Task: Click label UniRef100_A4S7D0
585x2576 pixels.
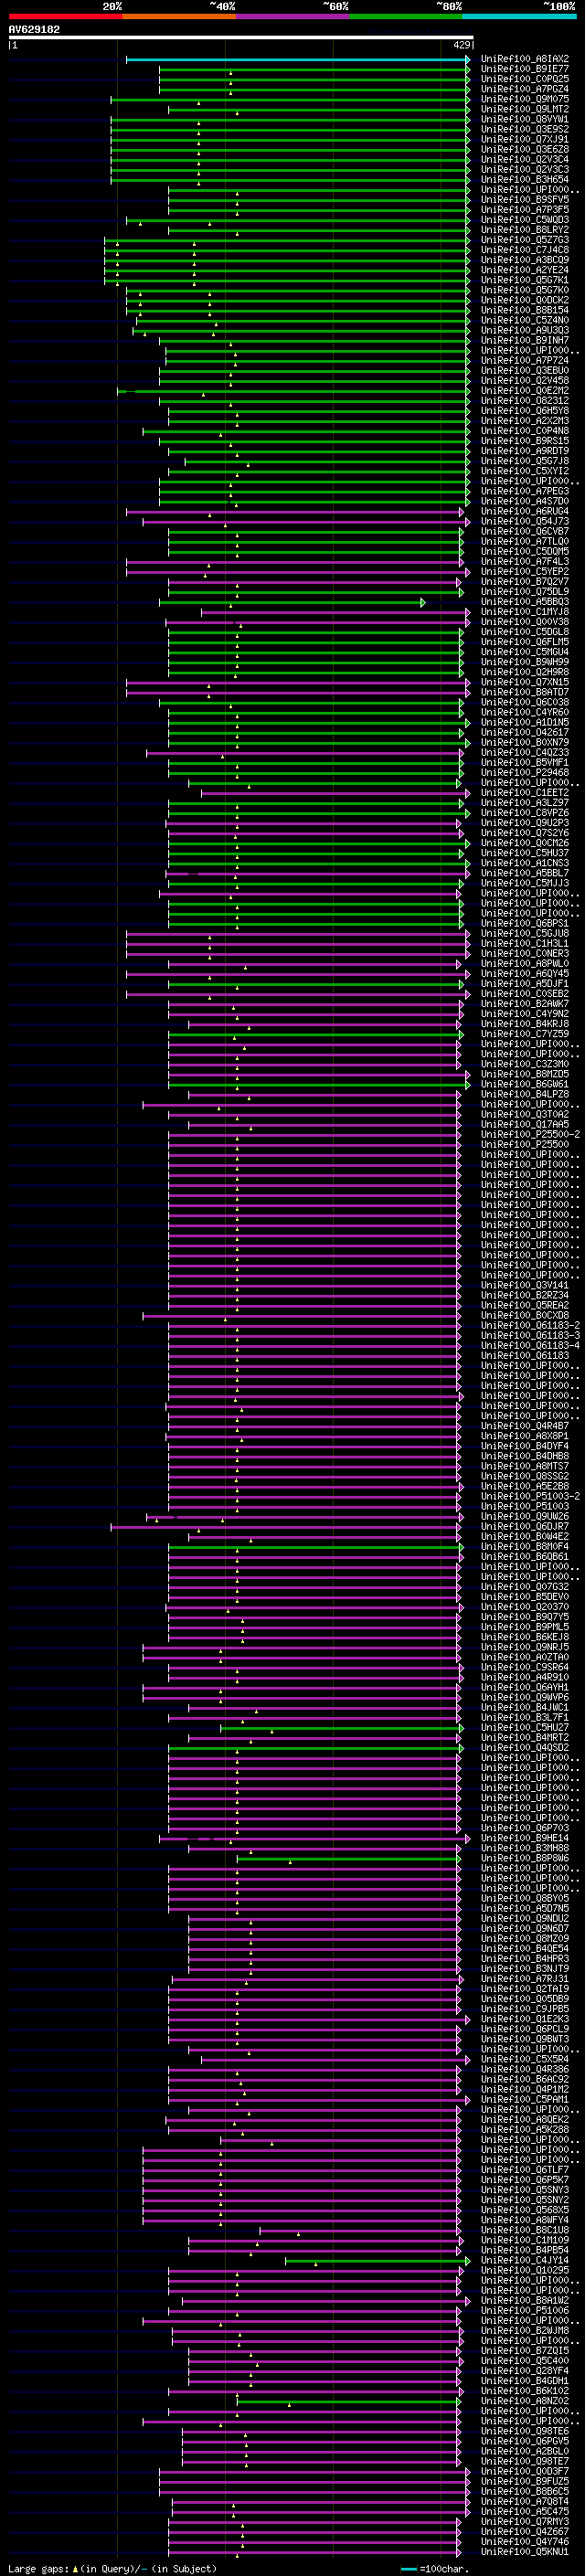Action: [x=524, y=501]
